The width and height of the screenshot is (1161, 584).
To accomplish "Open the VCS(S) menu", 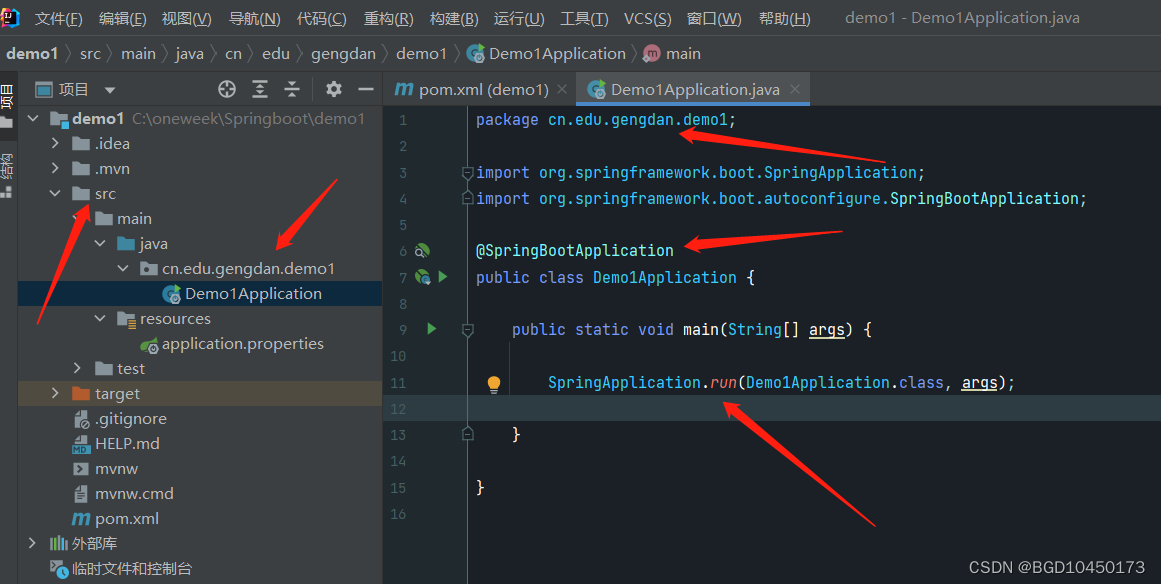I will pyautogui.click(x=648, y=19).
